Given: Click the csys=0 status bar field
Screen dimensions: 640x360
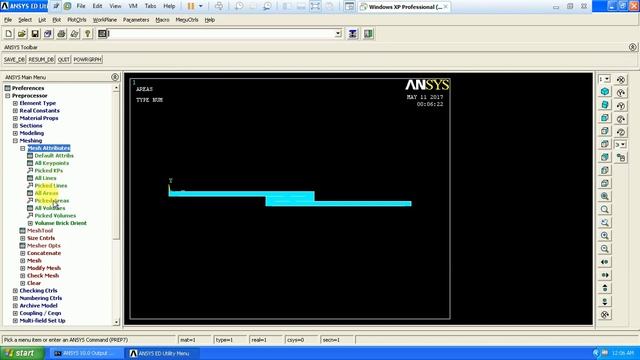Looking at the screenshot, I should pos(301,340).
